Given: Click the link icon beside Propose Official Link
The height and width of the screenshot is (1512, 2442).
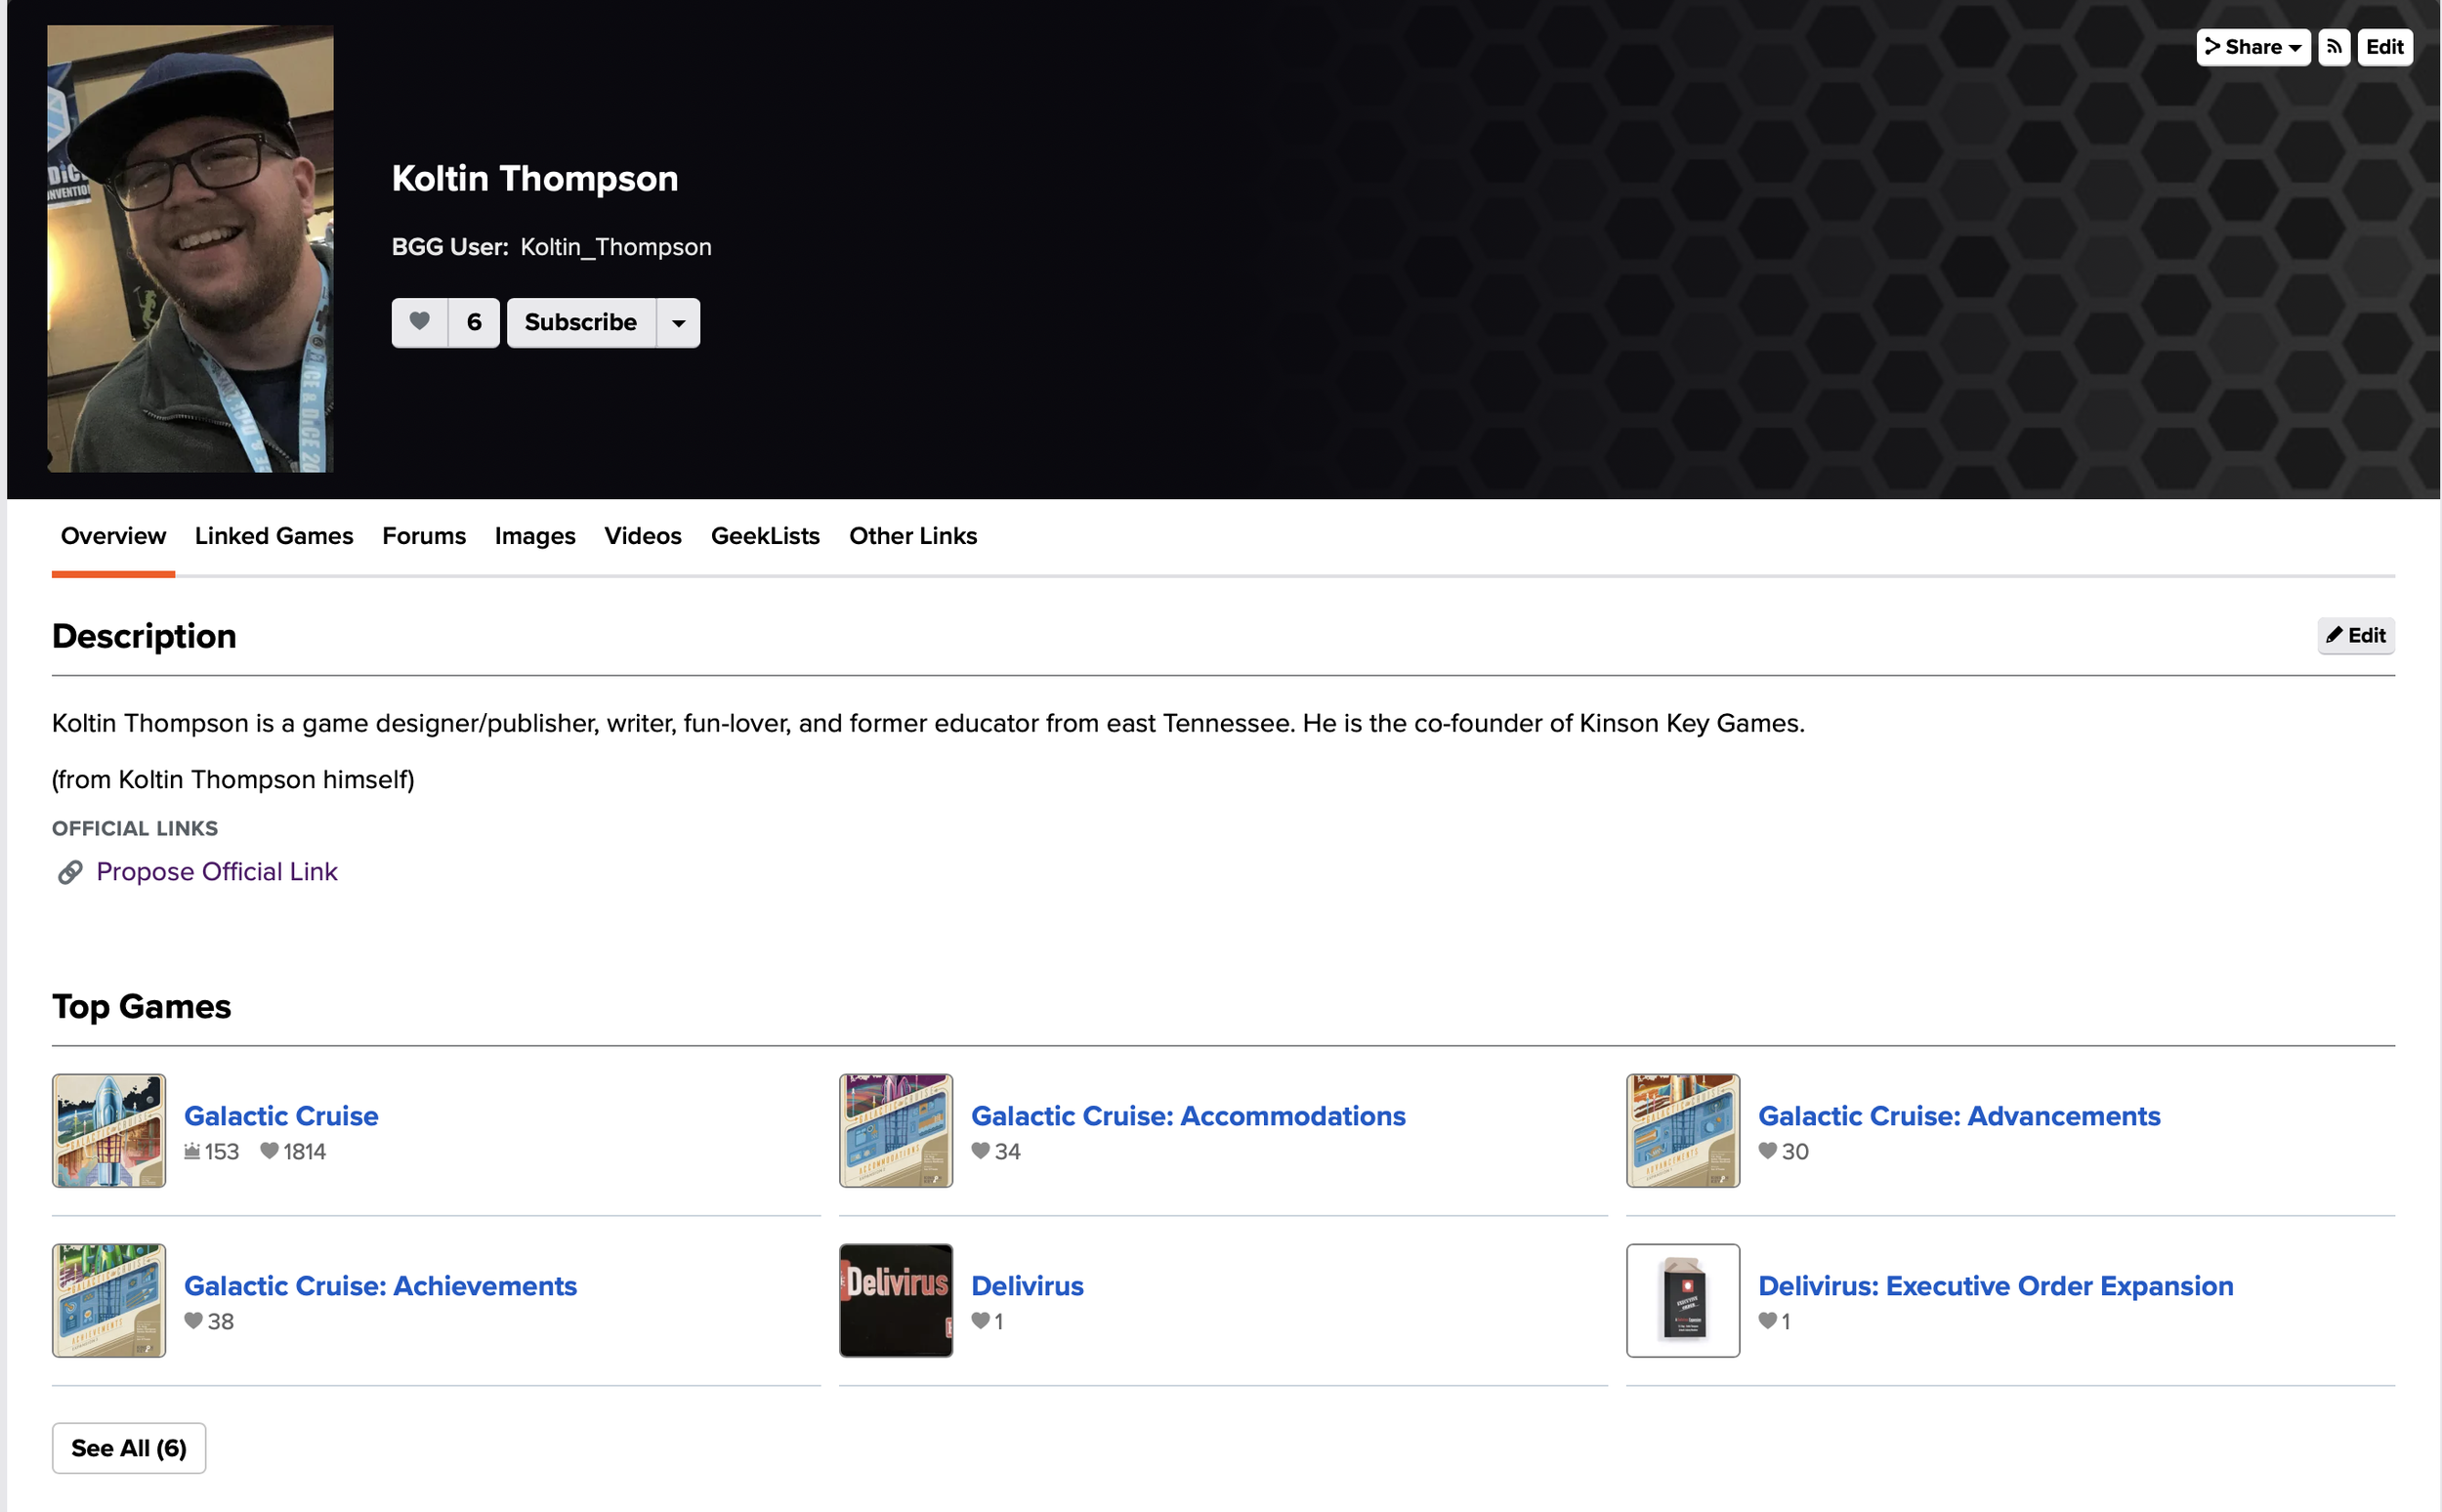Looking at the screenshot, I should 69,872.
